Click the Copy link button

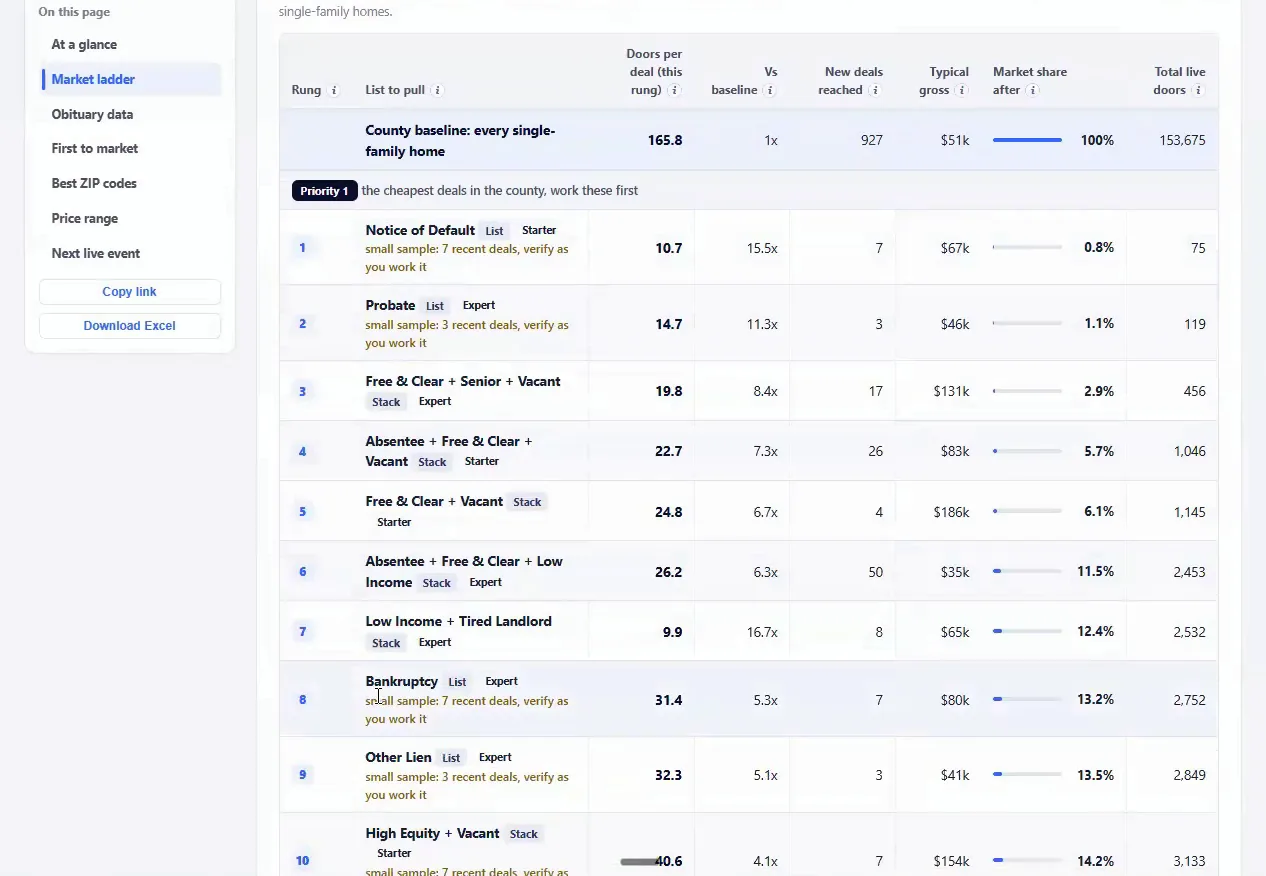[x=130, y=292]
